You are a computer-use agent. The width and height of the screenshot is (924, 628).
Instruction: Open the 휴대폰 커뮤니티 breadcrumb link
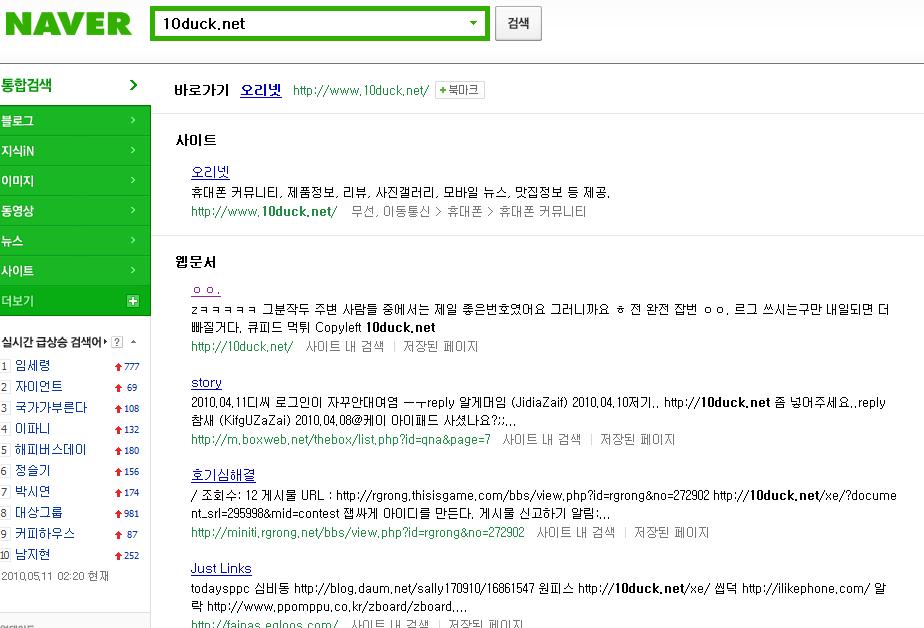click(542, 211)
